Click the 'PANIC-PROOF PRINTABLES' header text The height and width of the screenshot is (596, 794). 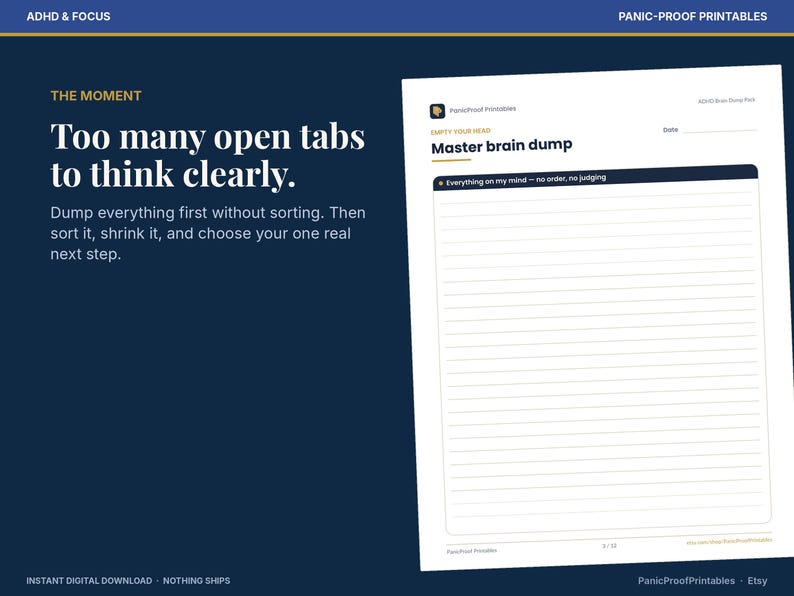click(x=692, y=17)
